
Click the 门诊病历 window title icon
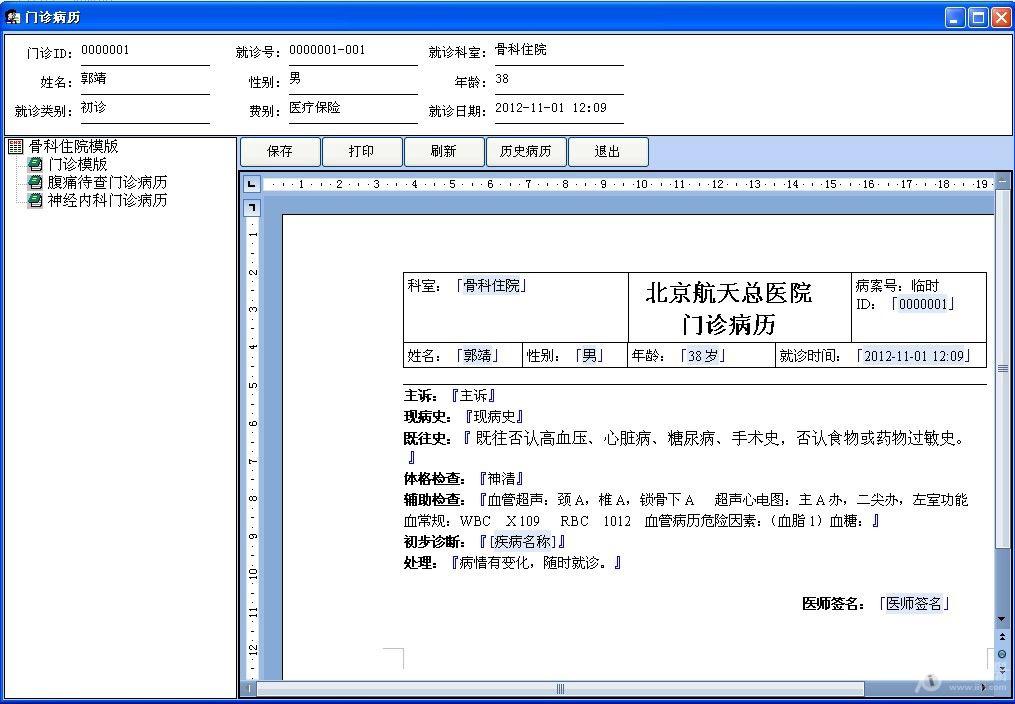click(x=13, y=17)
